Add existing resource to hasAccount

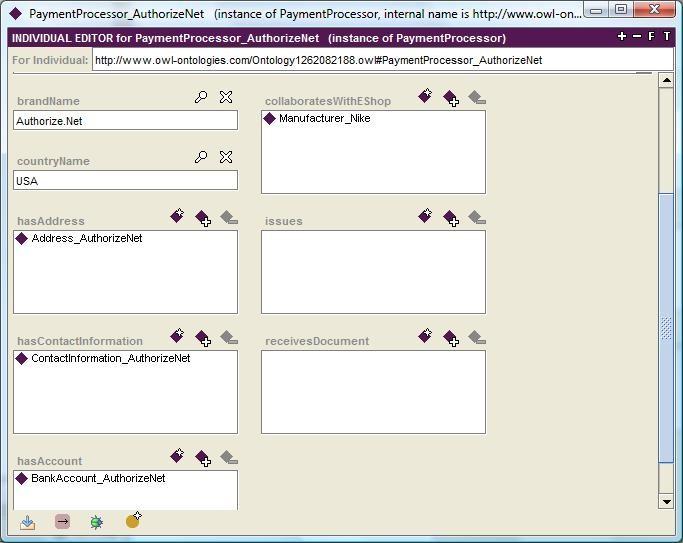pyautogui.click(x=203, y=458)
